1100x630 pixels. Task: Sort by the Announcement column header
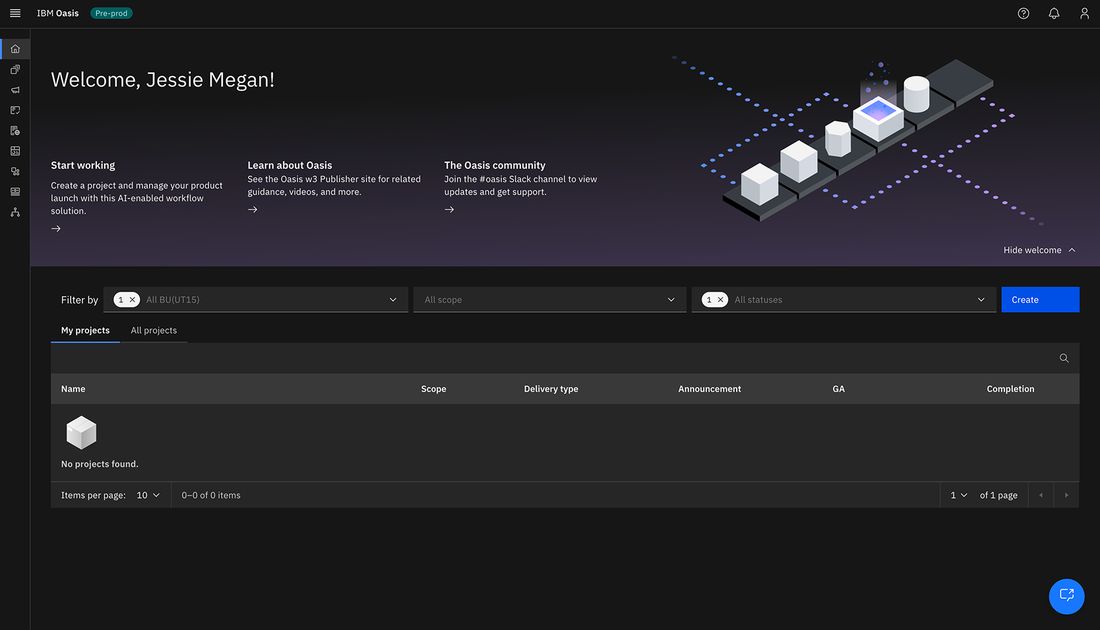pyautogui.click(x=709, y=389)
